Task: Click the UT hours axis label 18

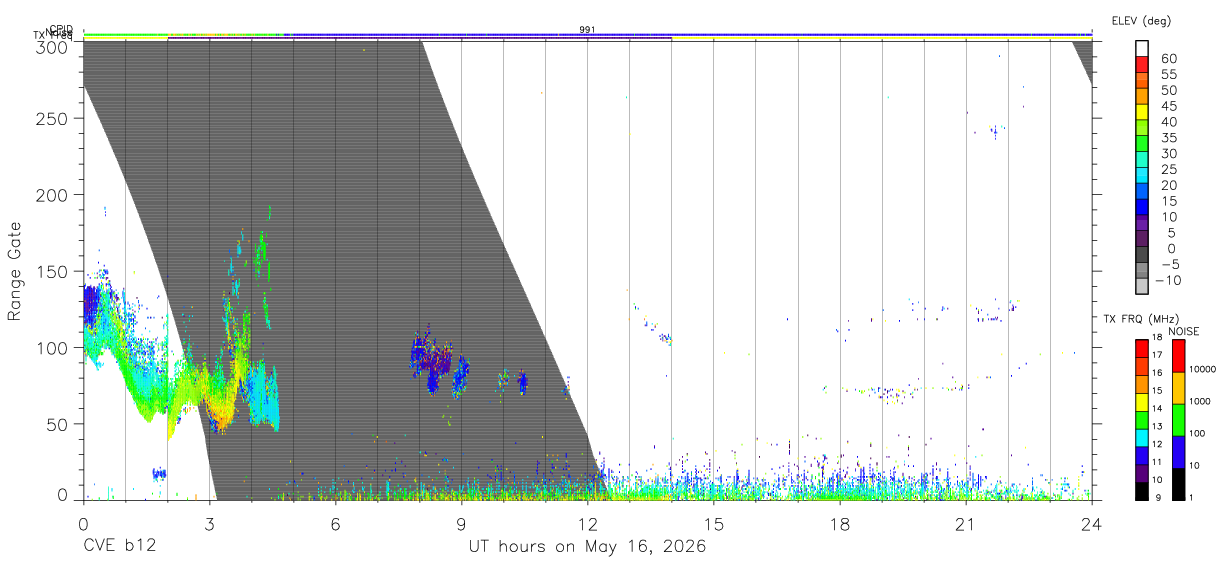Action: point(840,523)
